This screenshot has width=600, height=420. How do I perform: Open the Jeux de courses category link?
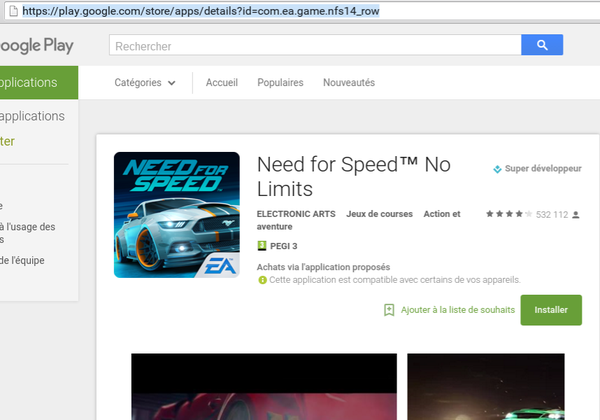click(x=380, y=214)
